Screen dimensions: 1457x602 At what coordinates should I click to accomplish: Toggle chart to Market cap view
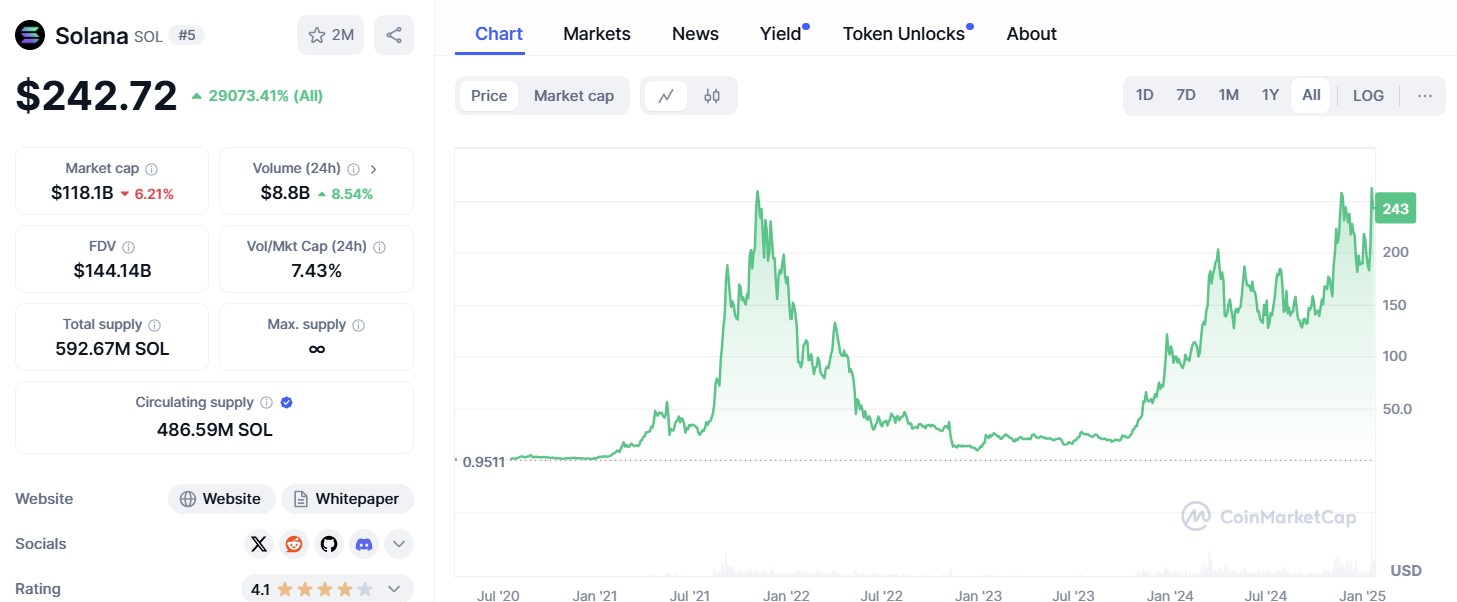573,96
